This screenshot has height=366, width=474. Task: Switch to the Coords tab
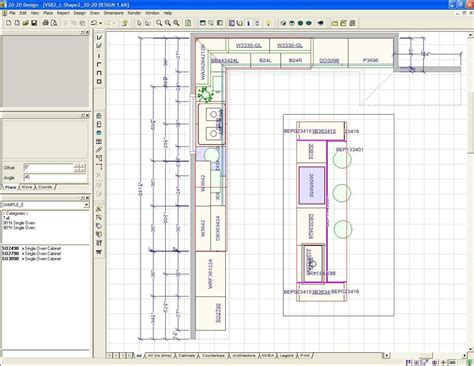[x=45, y=187]
